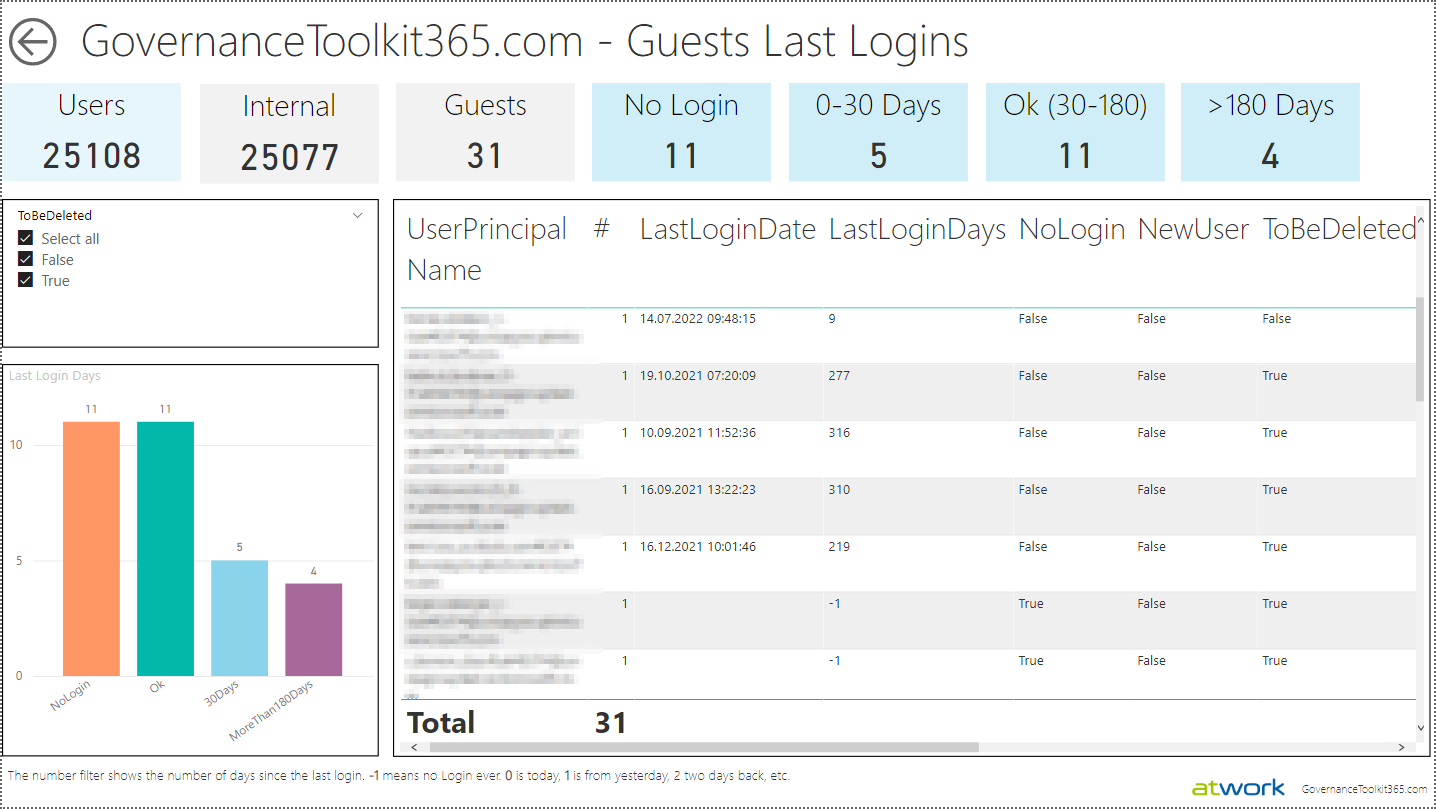Click the report title GovernanceToolkit365.com - Guests Last Logins
The width and height of the screenshot is (1436, 809).
[525, 42]
